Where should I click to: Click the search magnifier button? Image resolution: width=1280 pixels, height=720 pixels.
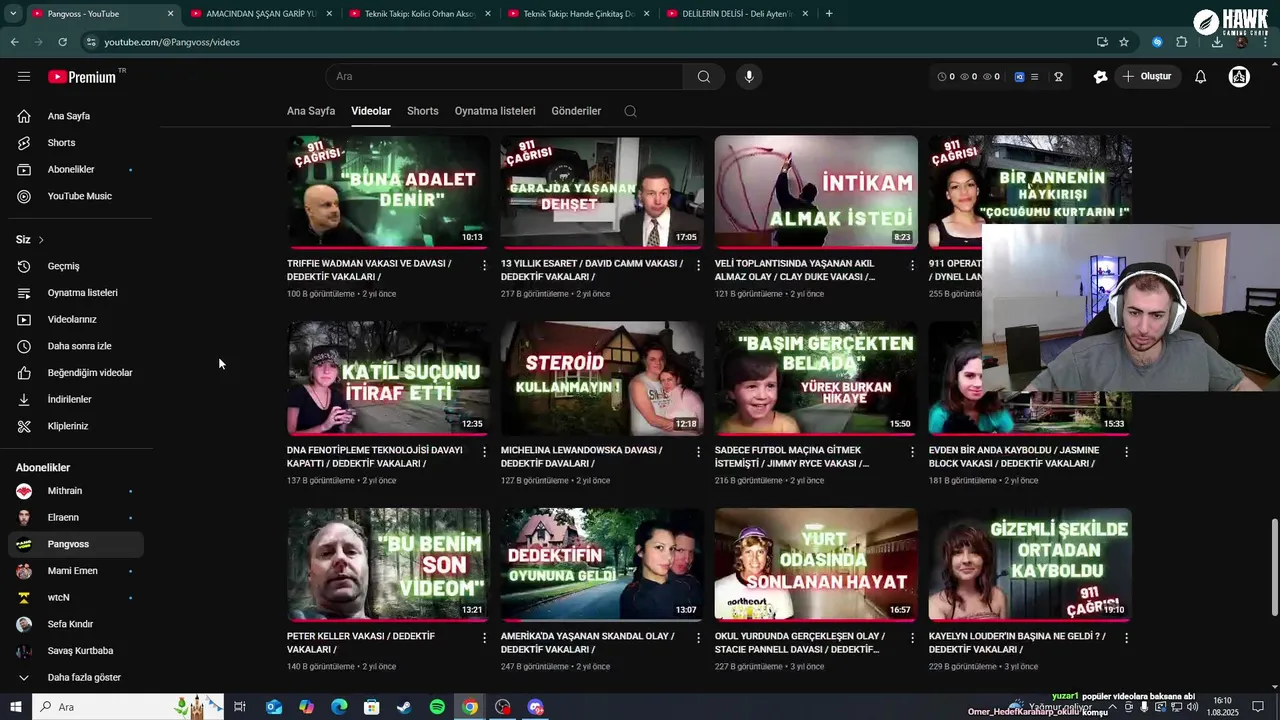point(704,76)
